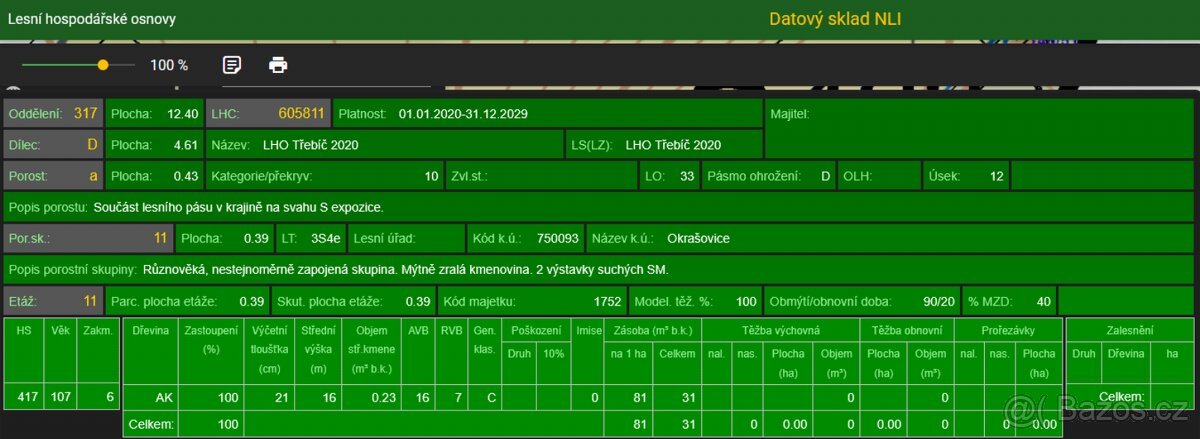Select the Oddělení 317 button
The width and height of the screenshot is (1200, 439).
point(54,114)
